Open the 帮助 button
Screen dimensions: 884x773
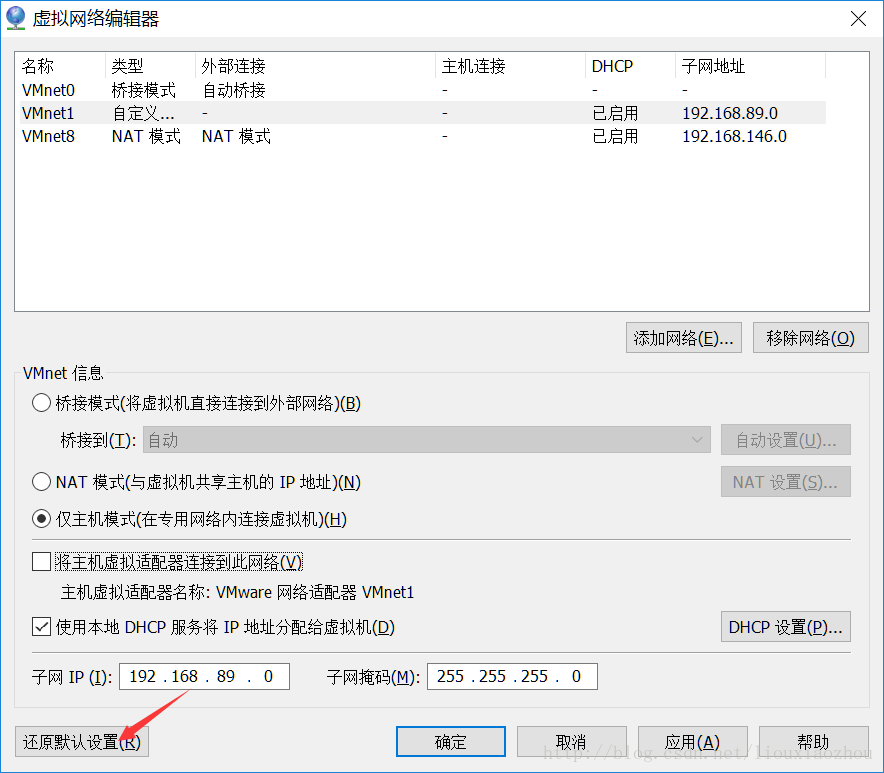pyautogui.click(x=814, y=741)
